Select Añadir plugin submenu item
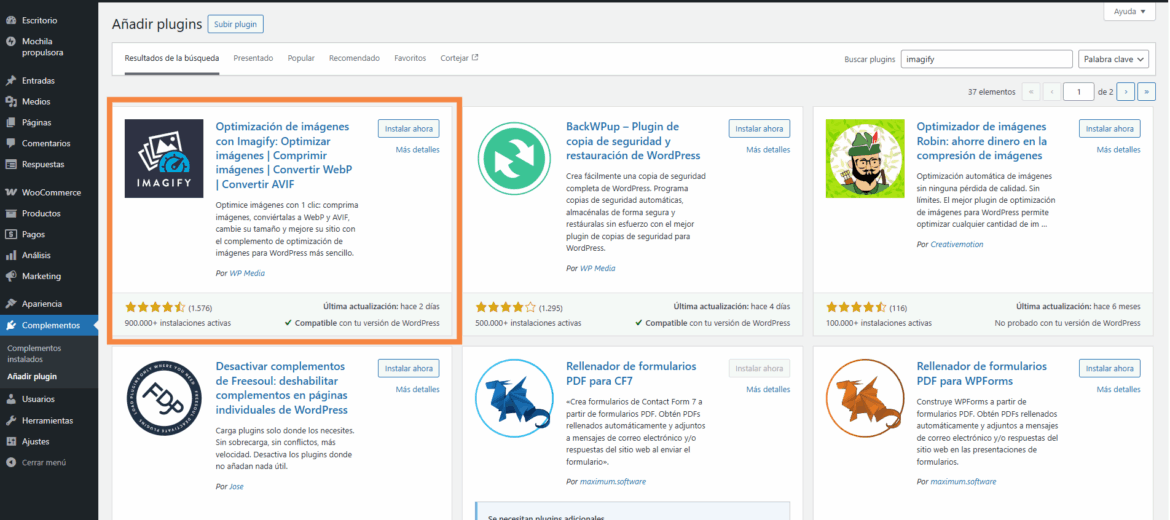 click(32, 377)
